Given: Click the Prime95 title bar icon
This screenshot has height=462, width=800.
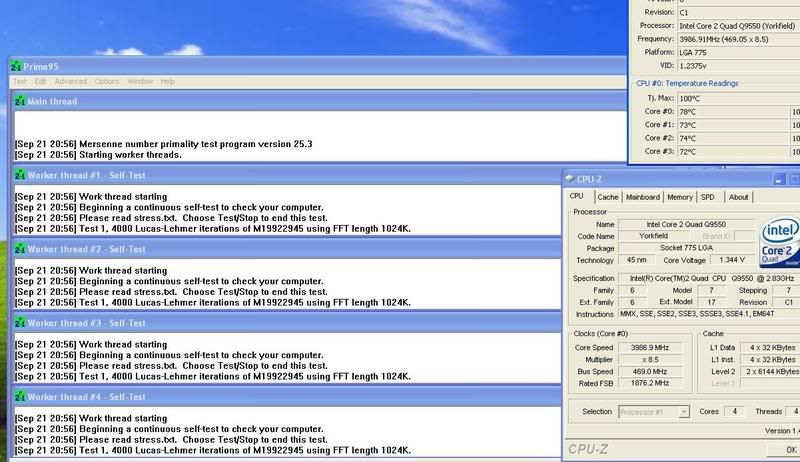Looking at the screenshot, I should coord(16,66).
